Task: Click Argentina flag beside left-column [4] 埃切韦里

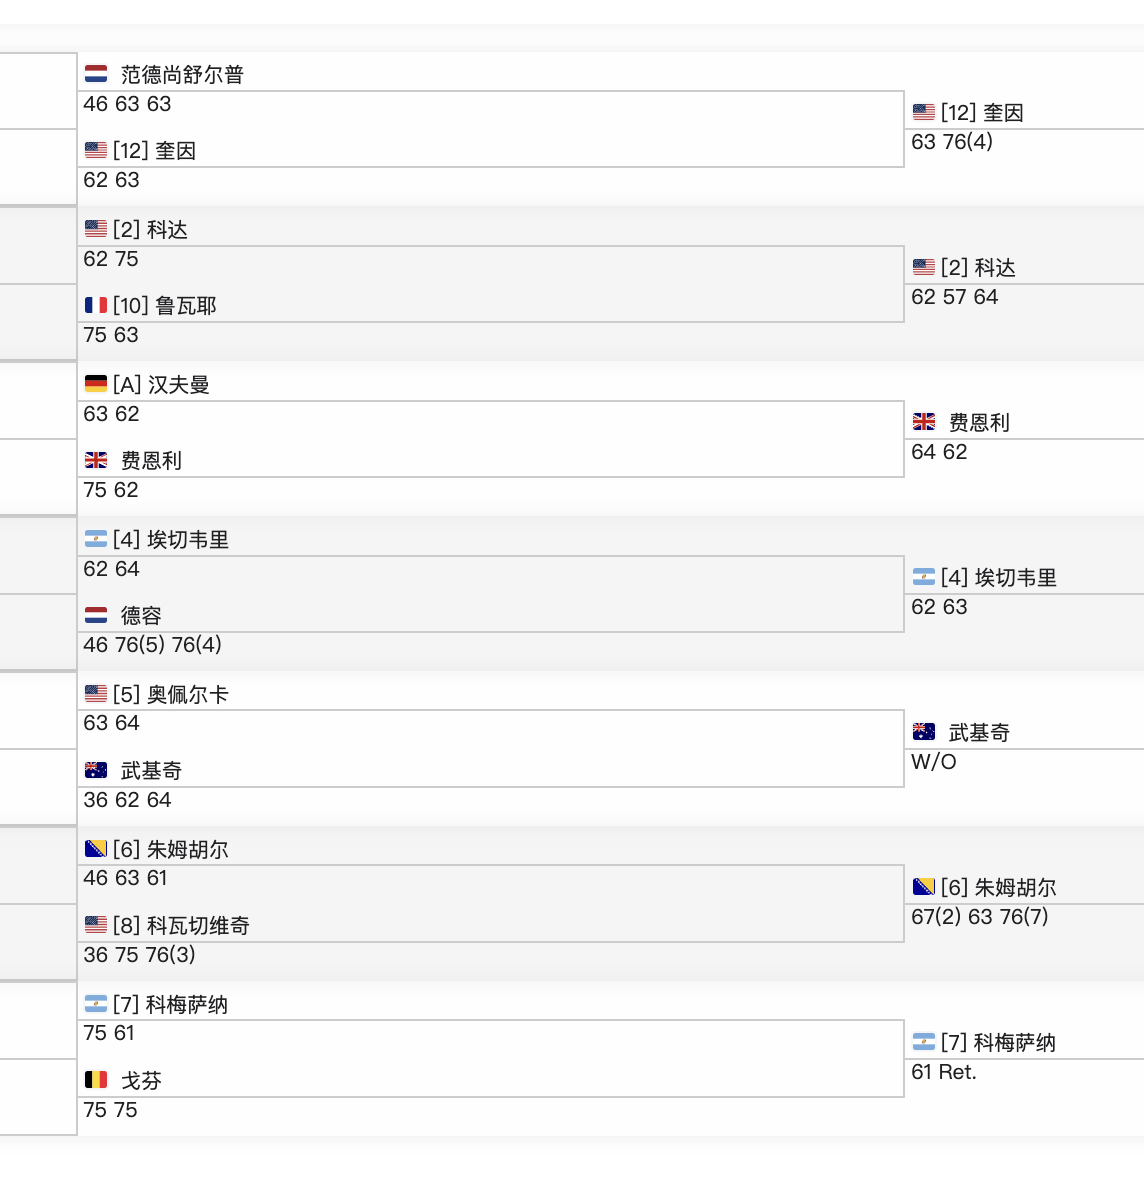Action: point(96,539)
